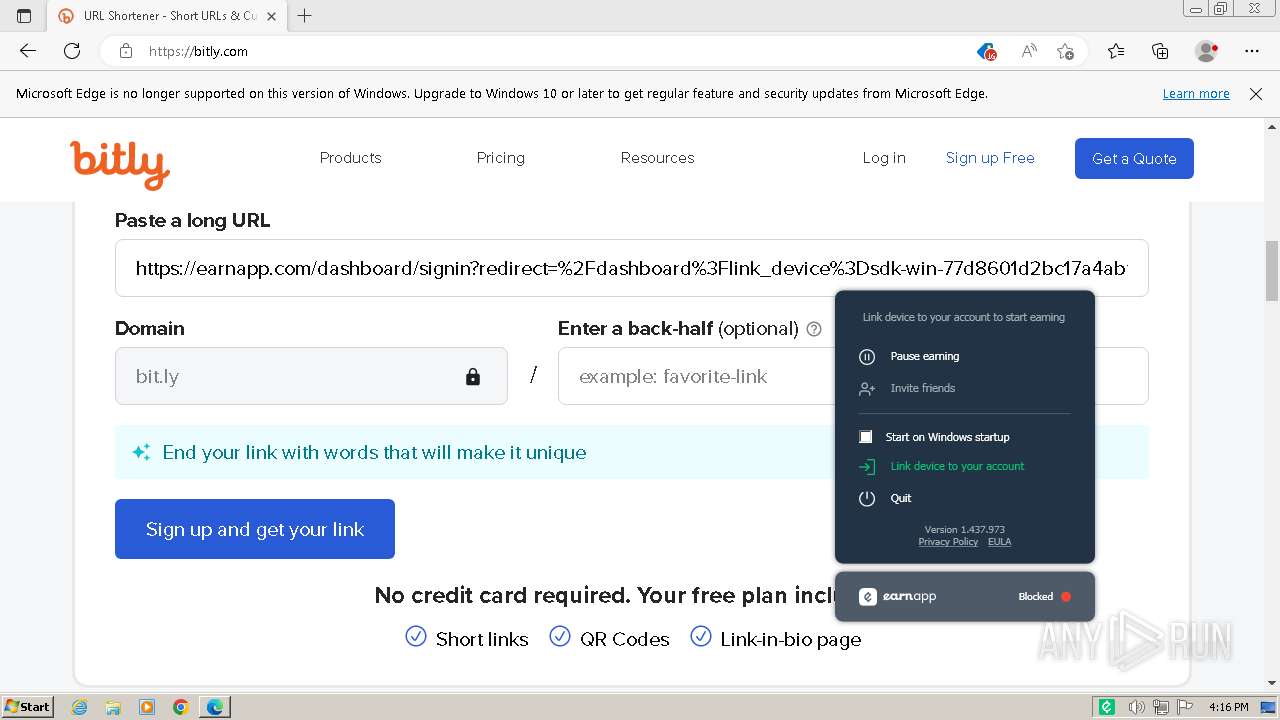The image size is (1280, 720).
Task: Click the Link-in-bio page item
Action: coord(776,638)
